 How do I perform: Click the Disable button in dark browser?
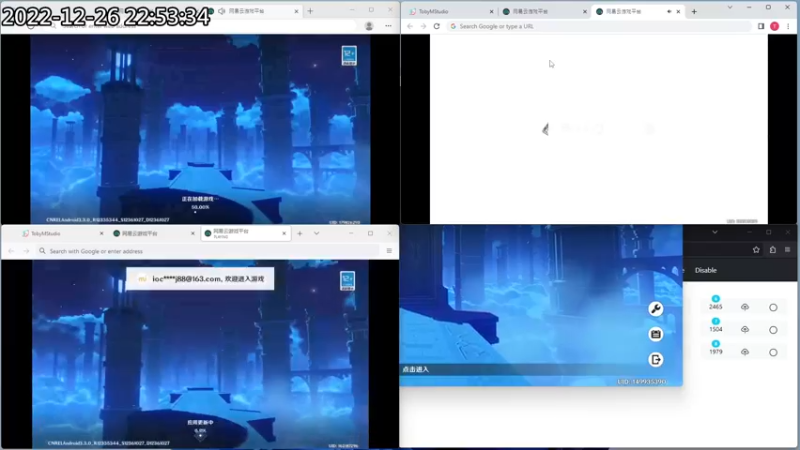pyautogui.click(x=706, y=270)
